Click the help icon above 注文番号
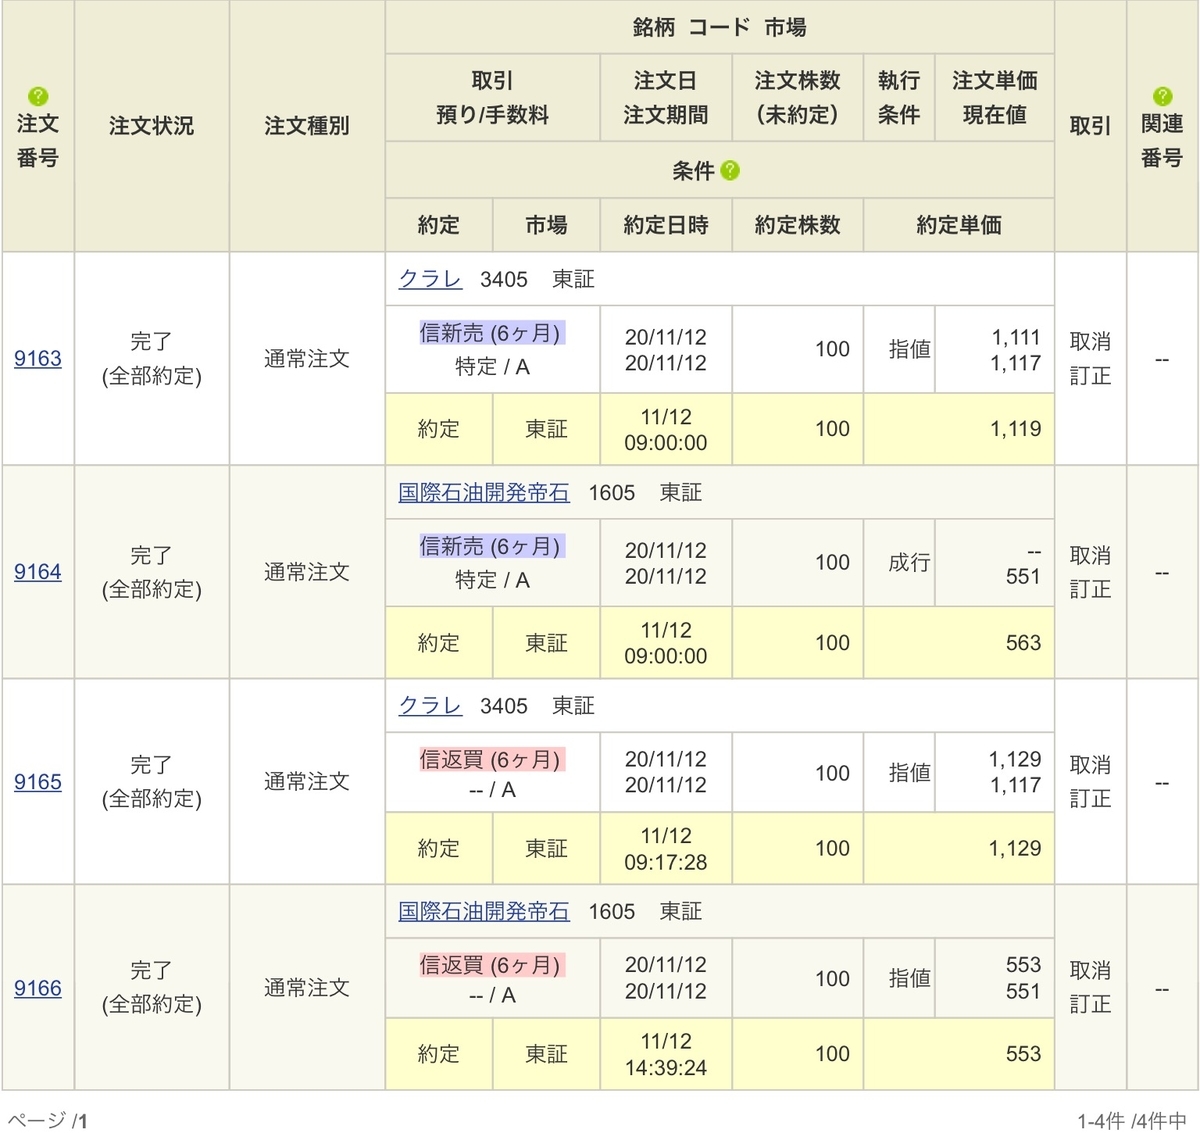 point(38,96)
